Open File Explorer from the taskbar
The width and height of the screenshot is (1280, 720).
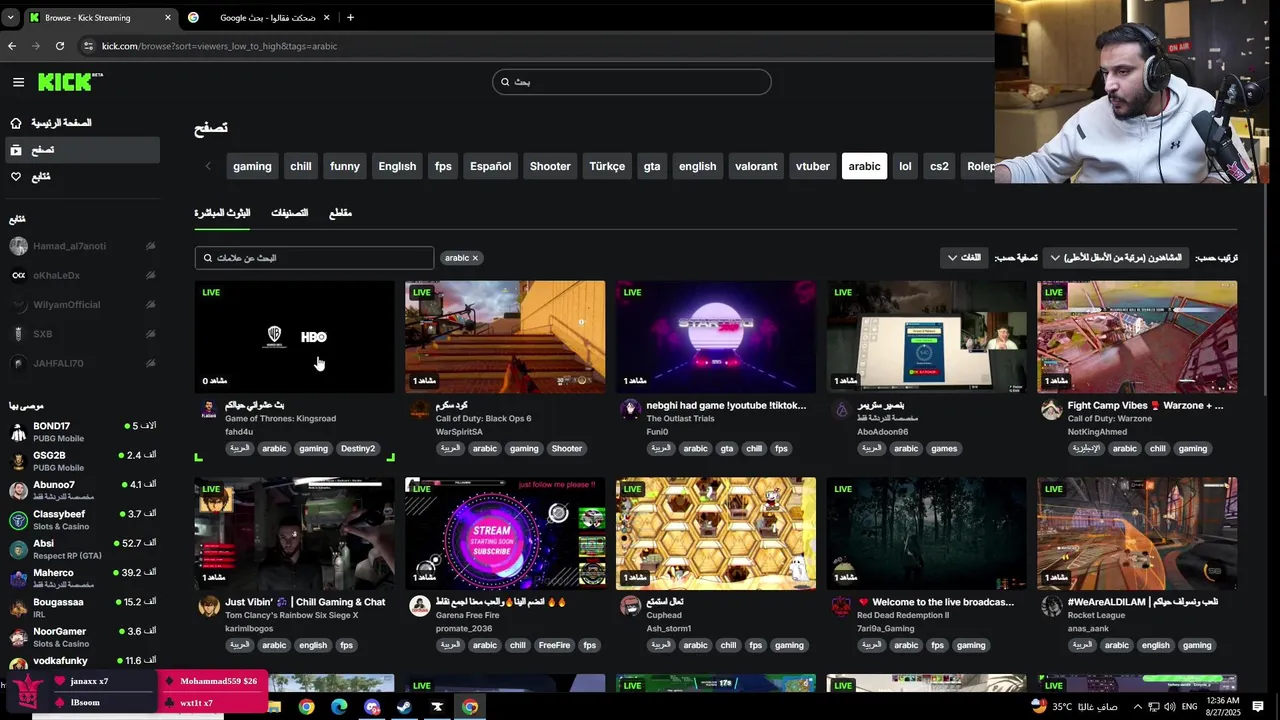274,707
